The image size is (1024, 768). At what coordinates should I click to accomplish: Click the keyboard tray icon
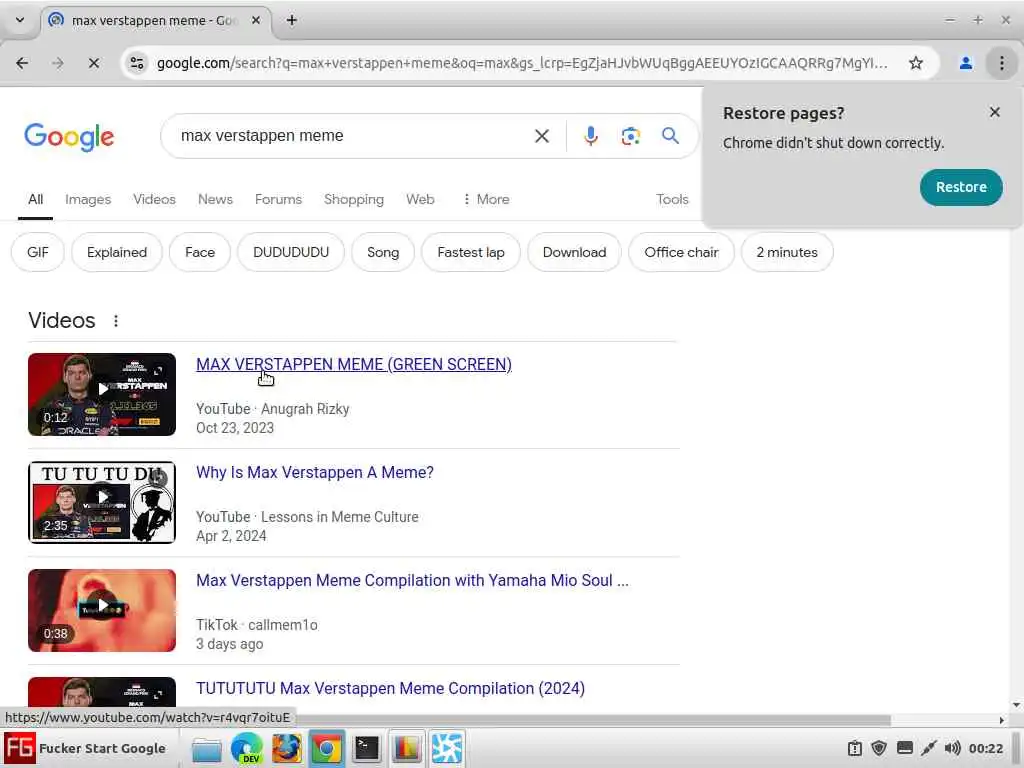pyautogui.click(x=904, y=748)
